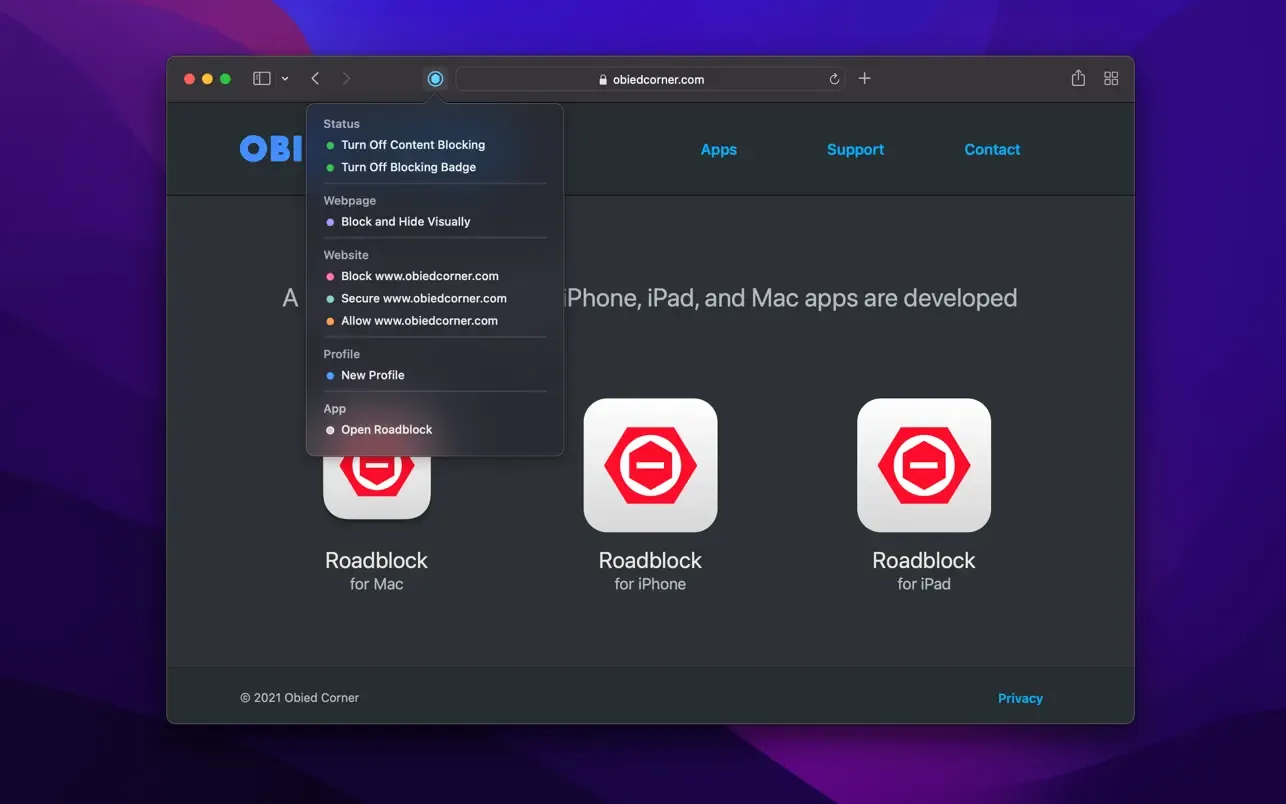Screen dimensions: 1286x804
Task: Add a new tab with plus icon
Action: [865, 79]
